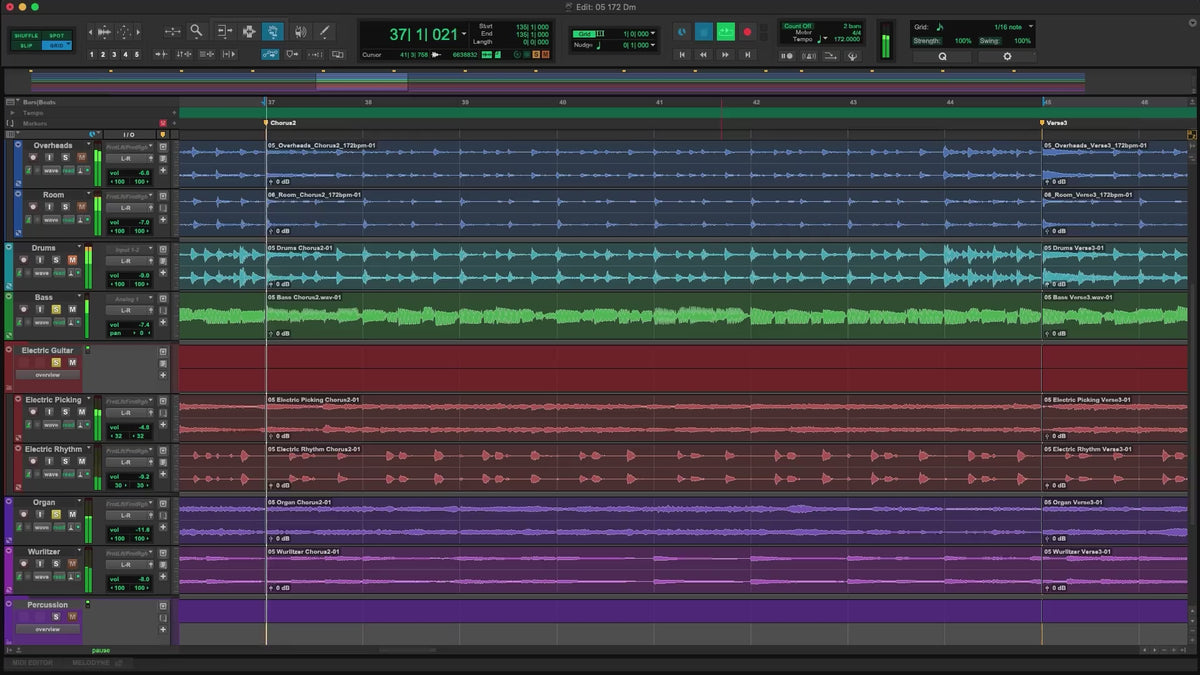Enable Shuffle edit mode
This screenshot has height=675, width=1200.
tap(27, 36)
